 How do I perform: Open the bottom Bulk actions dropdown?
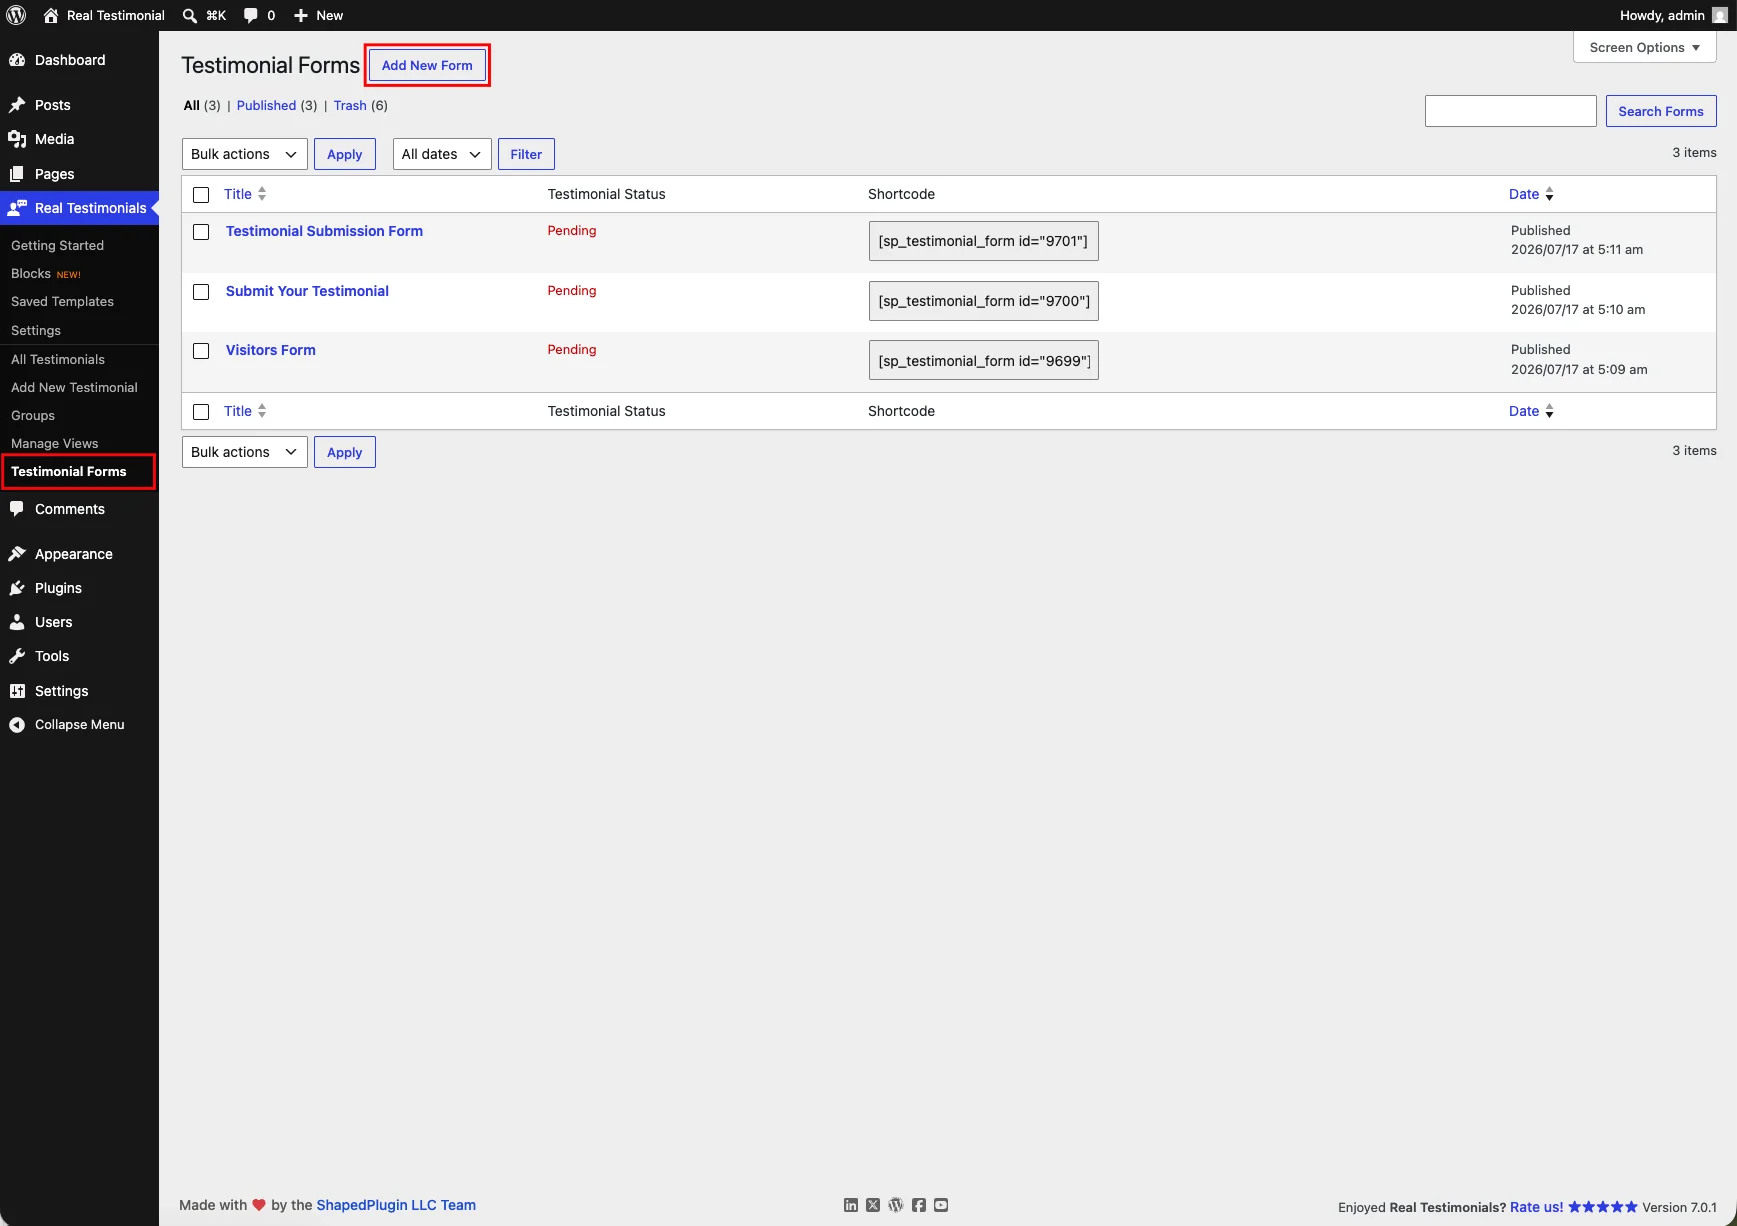(245, 452)
